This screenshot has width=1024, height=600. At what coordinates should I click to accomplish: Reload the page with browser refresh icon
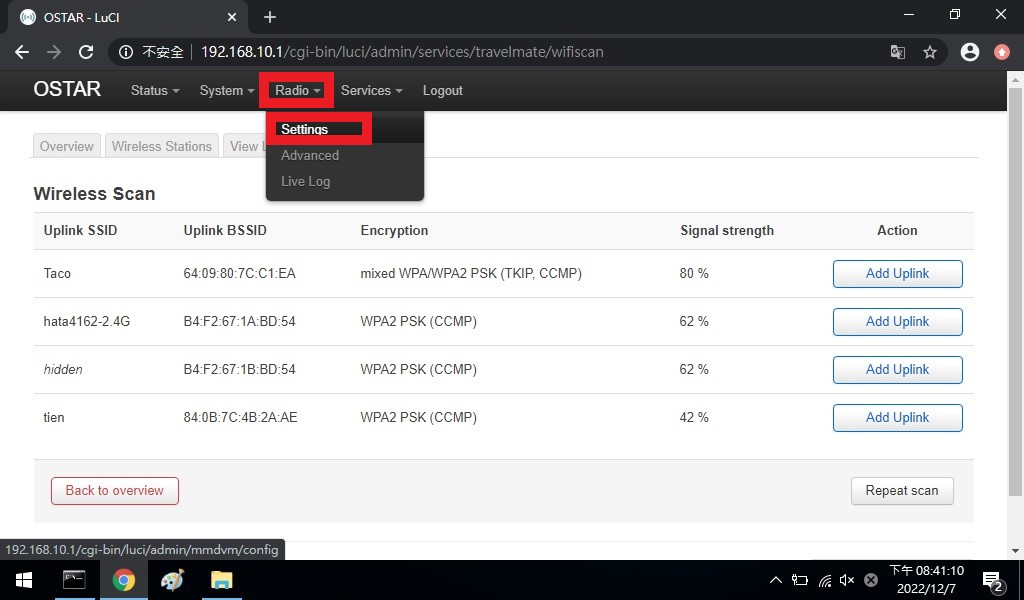(86, 52)
